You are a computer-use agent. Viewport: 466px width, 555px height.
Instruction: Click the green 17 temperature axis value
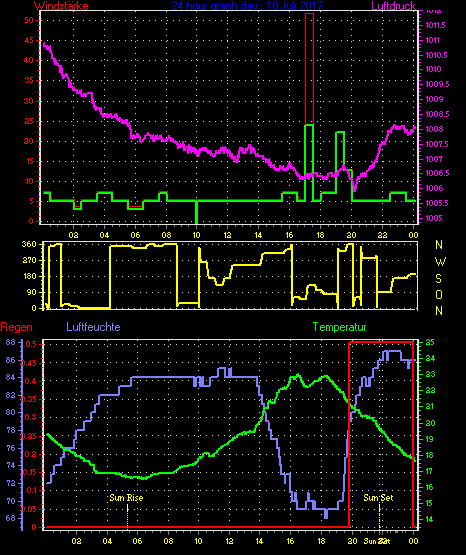coord(430,471)
